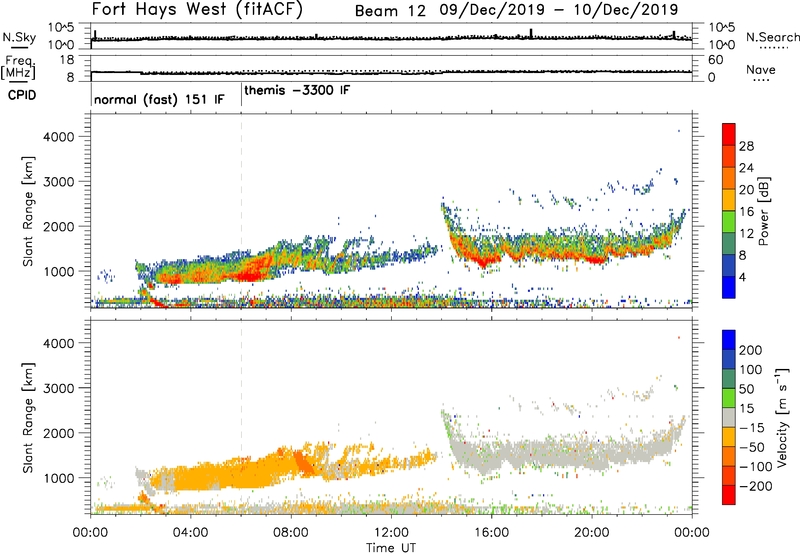
Task: Click the '04:00' time axis tick label
Action: [x=191, y=533]
